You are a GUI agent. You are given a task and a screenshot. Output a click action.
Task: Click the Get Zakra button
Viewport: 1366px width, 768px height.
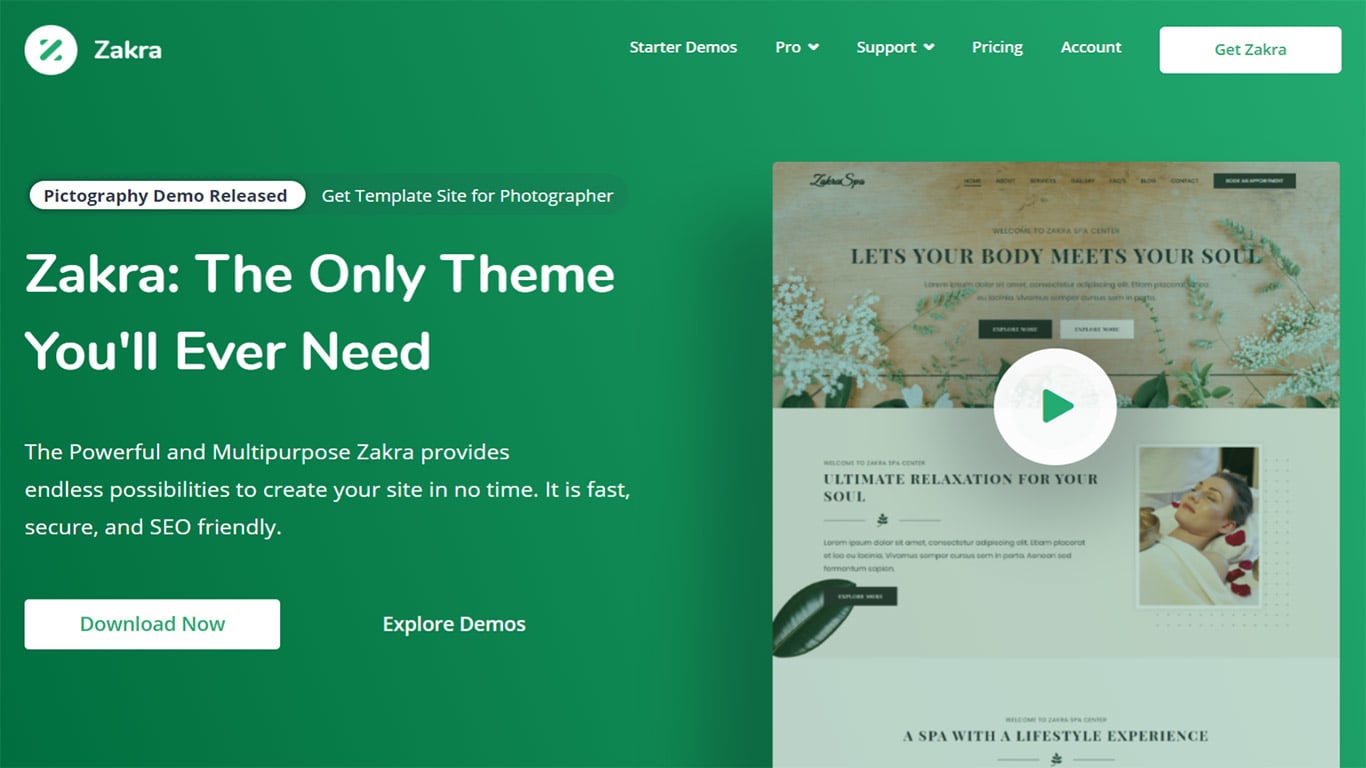point(1249,49)
